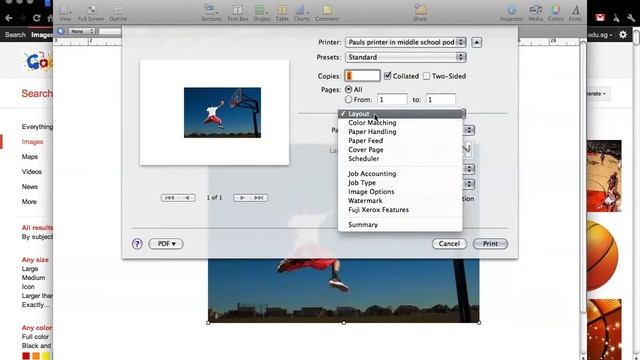Open the PDF dropdown button
Viewport: 640px width, 360px height.
coord(166,244)
